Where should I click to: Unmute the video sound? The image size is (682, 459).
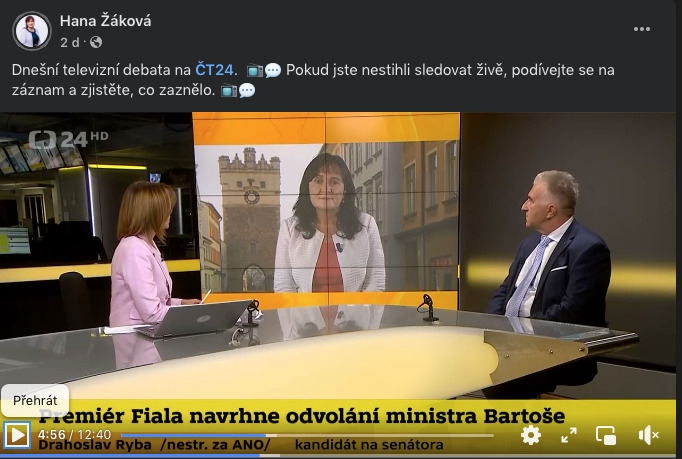[648, 435]
